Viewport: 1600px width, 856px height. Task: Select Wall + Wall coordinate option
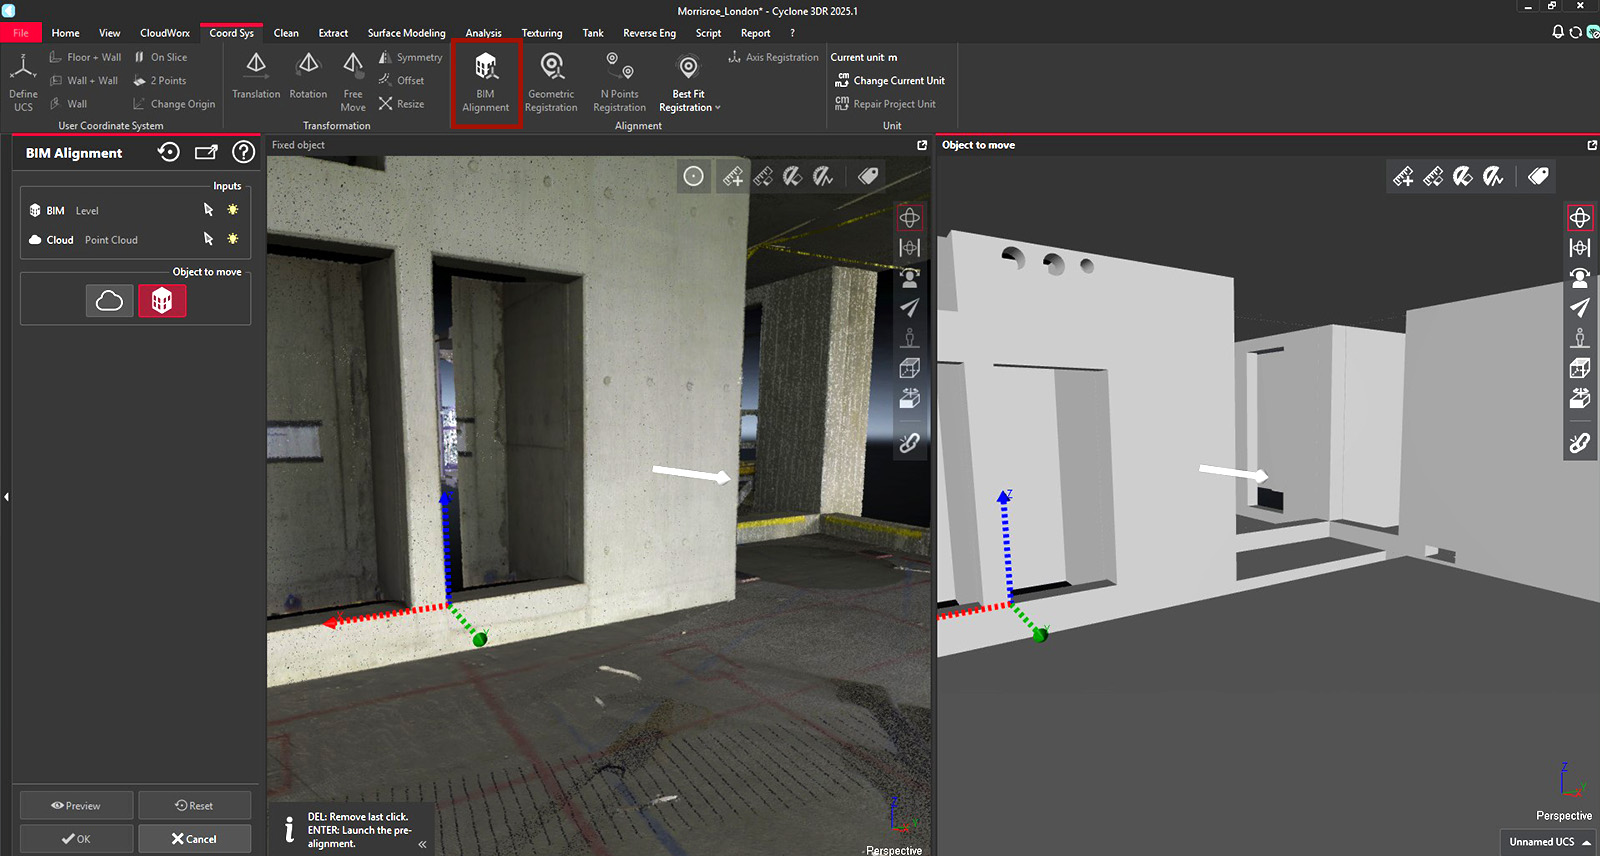coord(84,80)
